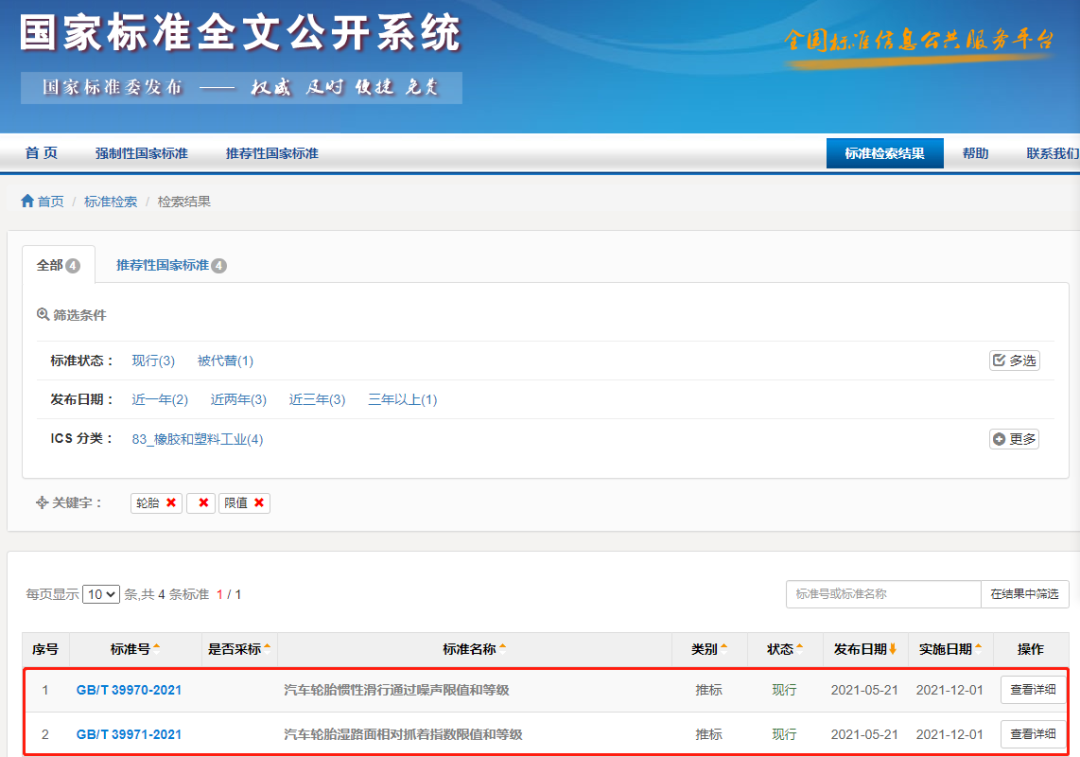Click 汽车轮胎湿路面相对抓着指数限值和等级 title
This screenshot has width=1080, height=757.
(x=403, y=734)
